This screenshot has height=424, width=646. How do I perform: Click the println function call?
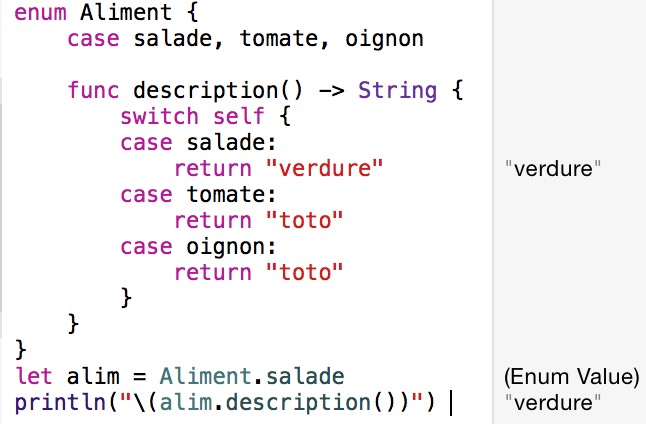coord(61,403)
